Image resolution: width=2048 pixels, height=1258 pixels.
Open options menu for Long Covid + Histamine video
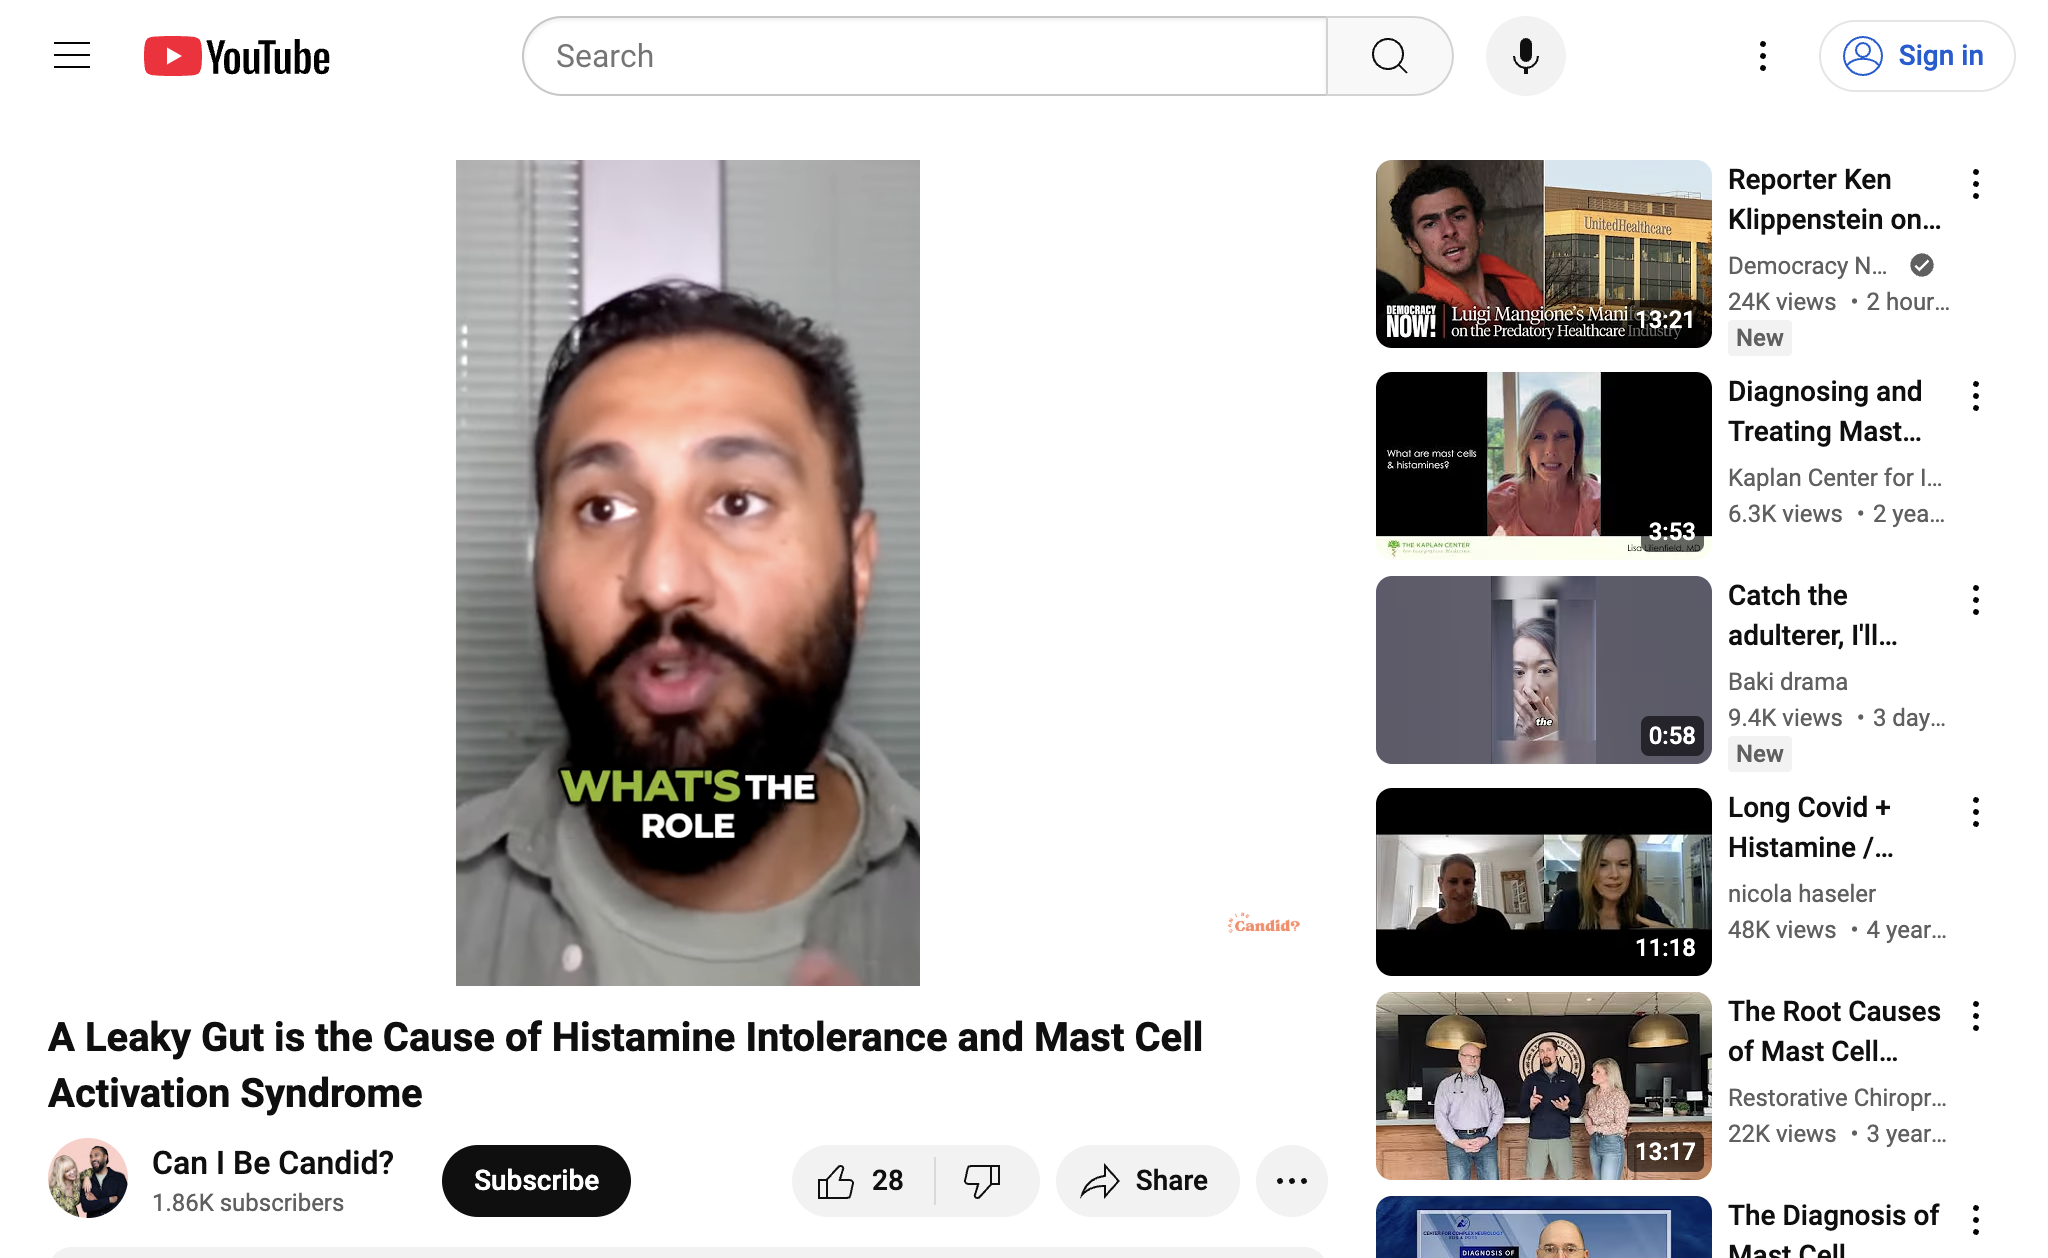(1975, 812)
